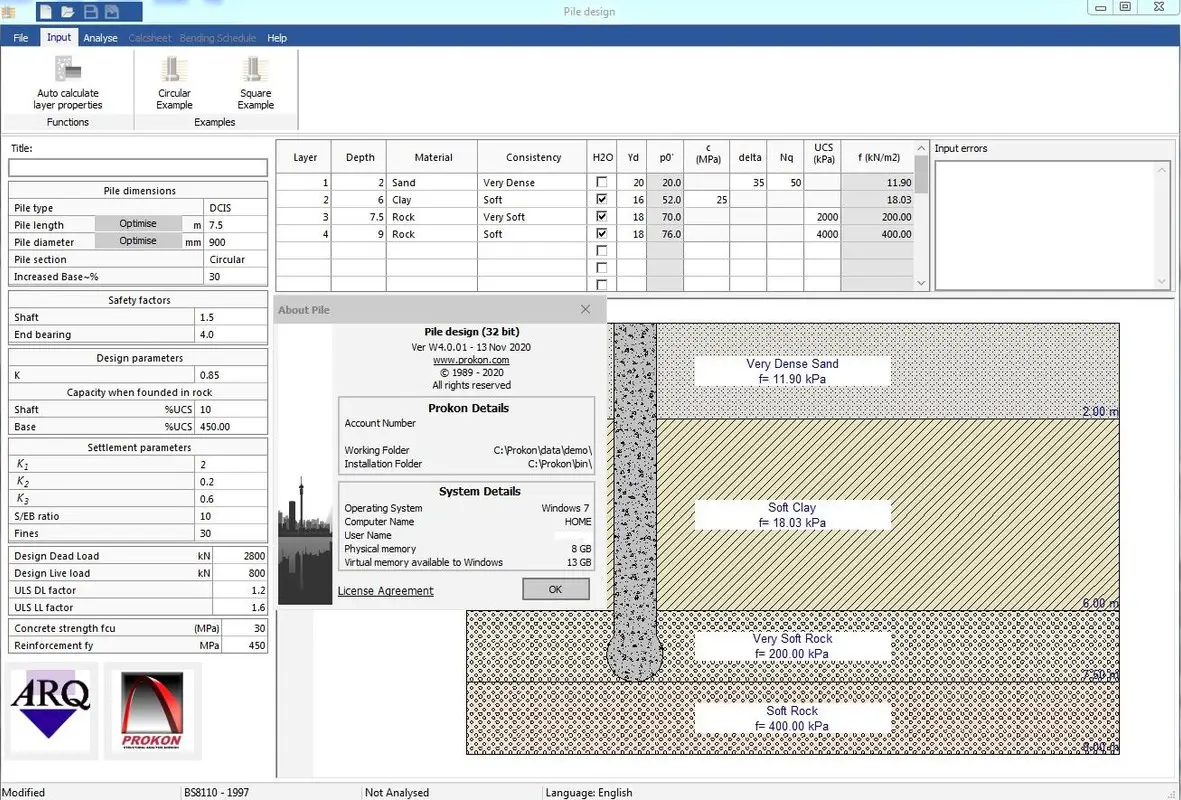Toggle H2O checkbox for the Clay layer
The image size is (1181, 800).
point(601,200)
